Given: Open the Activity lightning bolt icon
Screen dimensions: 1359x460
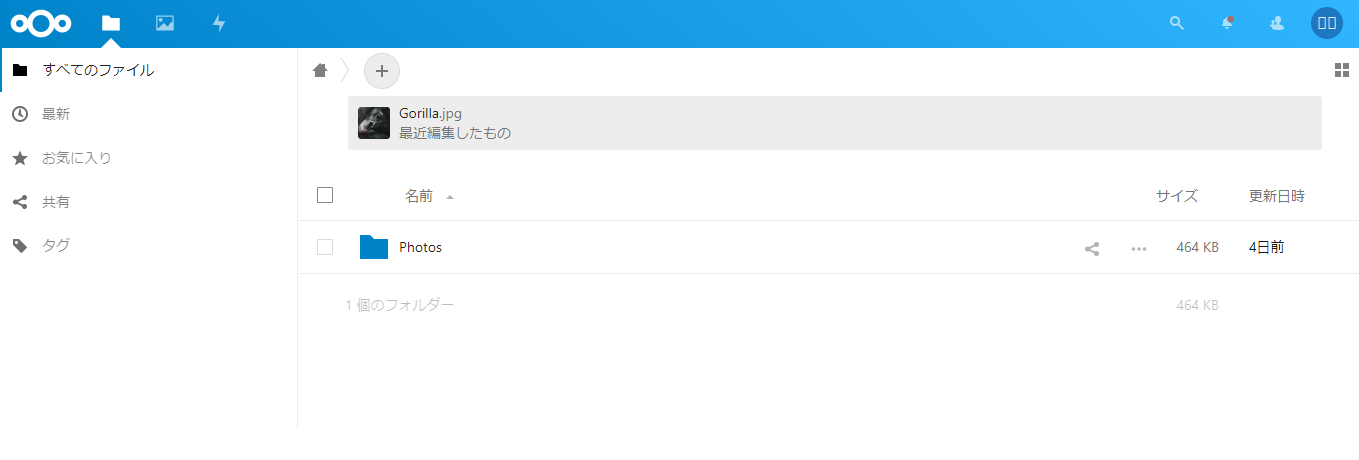Looking at the screenshot, I should coord(219,23).
